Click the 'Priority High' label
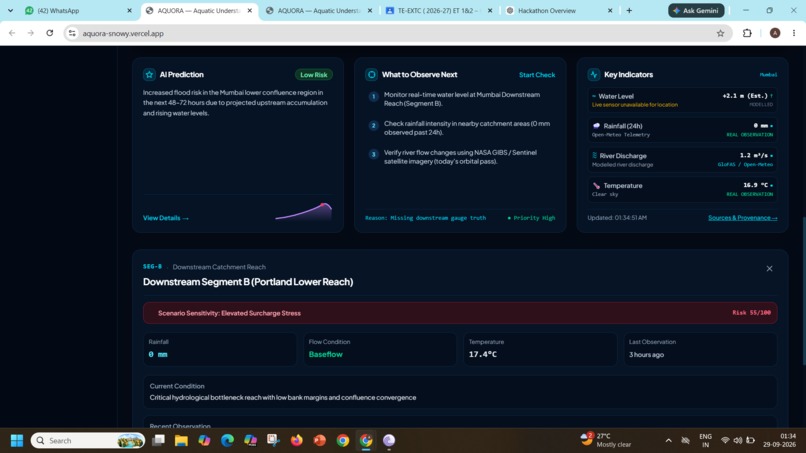Screen dimensions: 806x453 (x=532, y=218)
